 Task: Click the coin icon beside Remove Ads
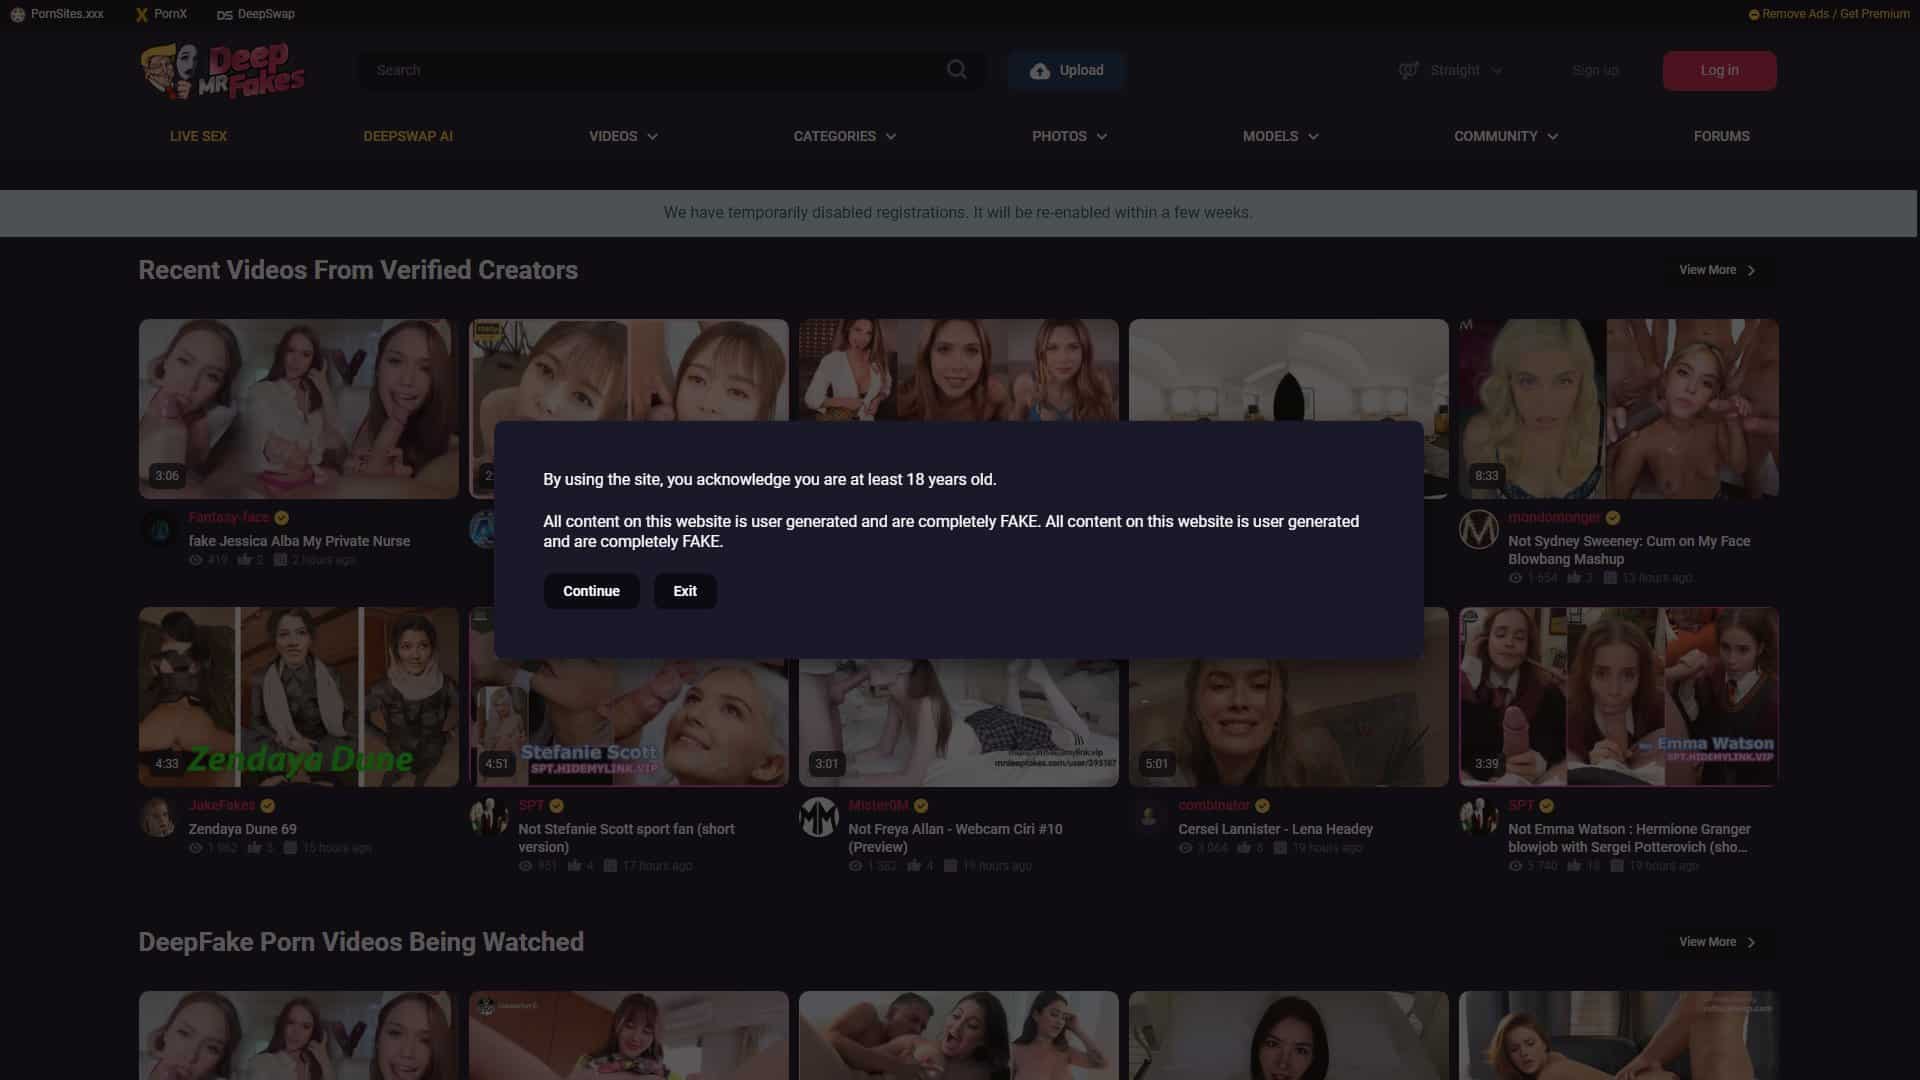click(x=1753, y=14)
